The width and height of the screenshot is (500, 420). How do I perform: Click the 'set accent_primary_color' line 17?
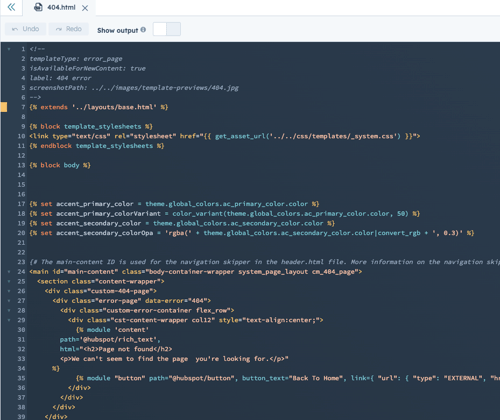tap(174, 204)
